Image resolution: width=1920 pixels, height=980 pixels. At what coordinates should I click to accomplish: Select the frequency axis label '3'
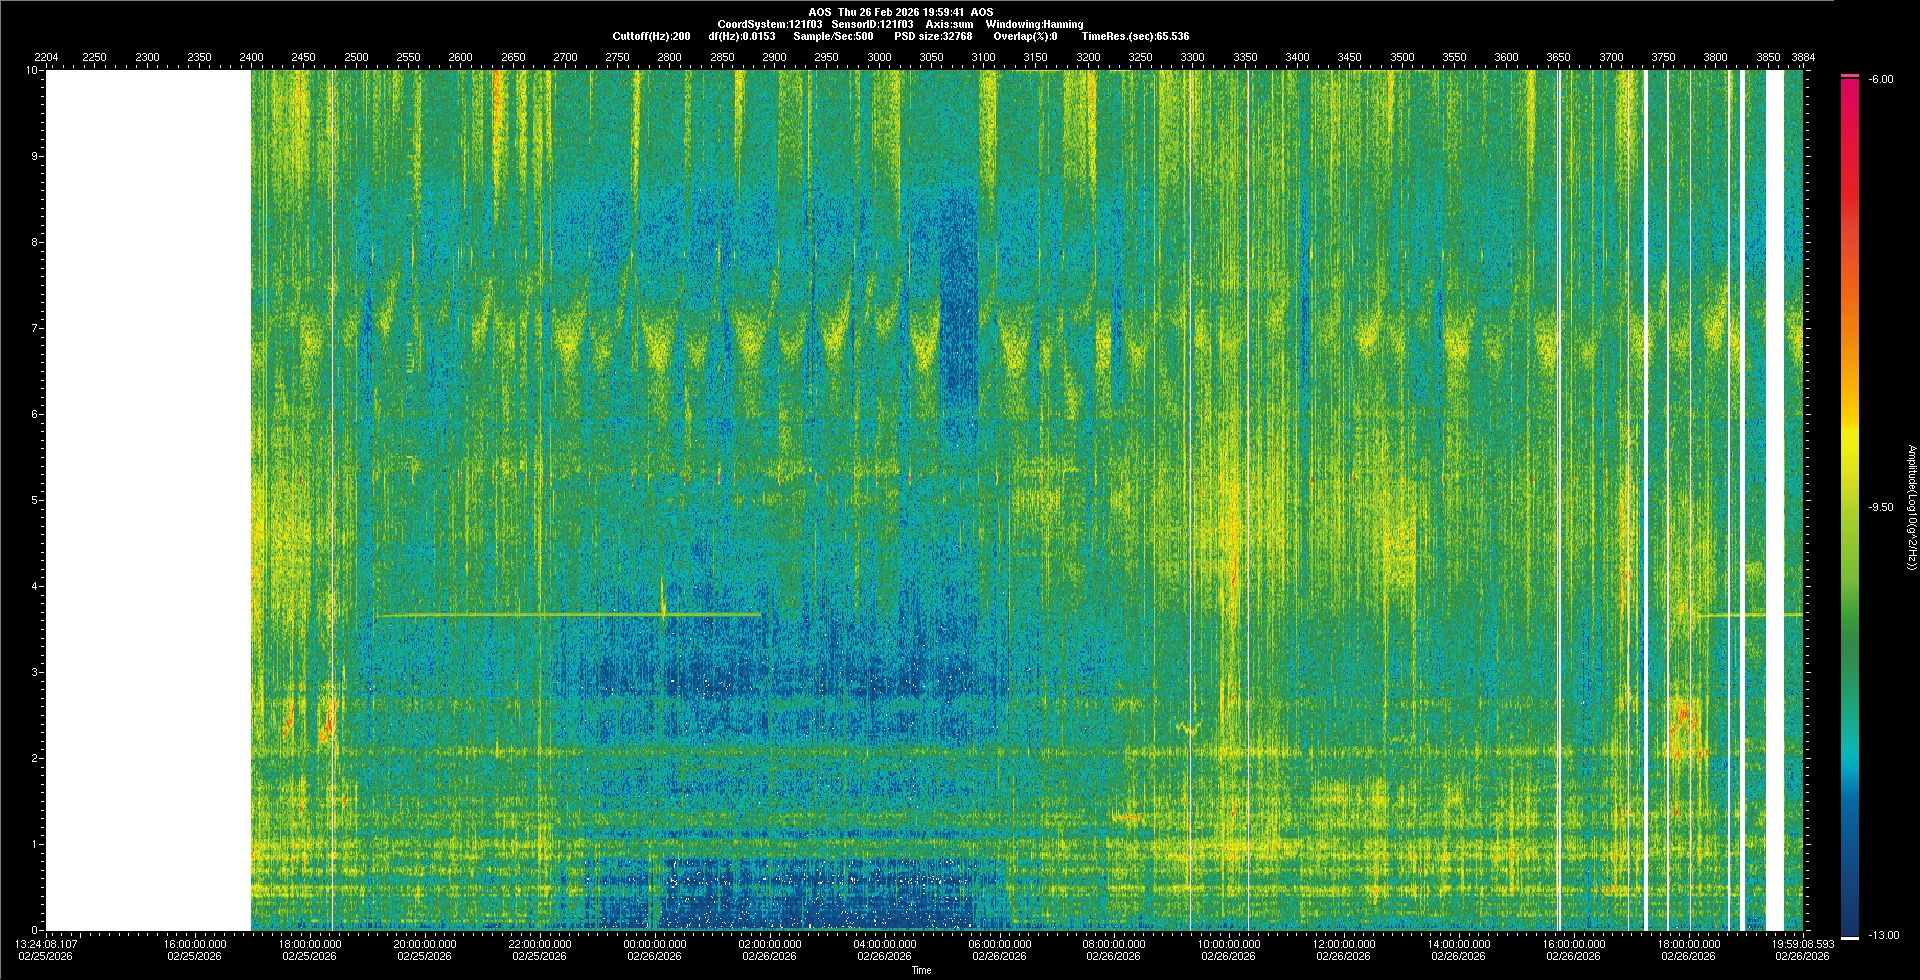tap(36, 673)
